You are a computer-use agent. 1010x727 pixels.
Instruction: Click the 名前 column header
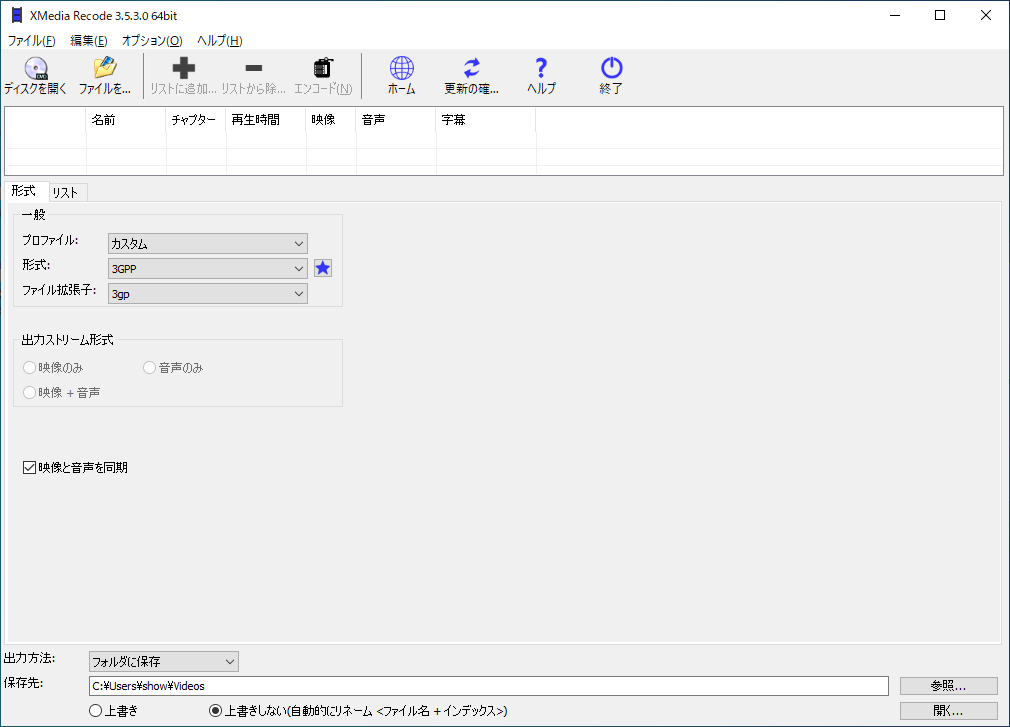coord(125,120)
